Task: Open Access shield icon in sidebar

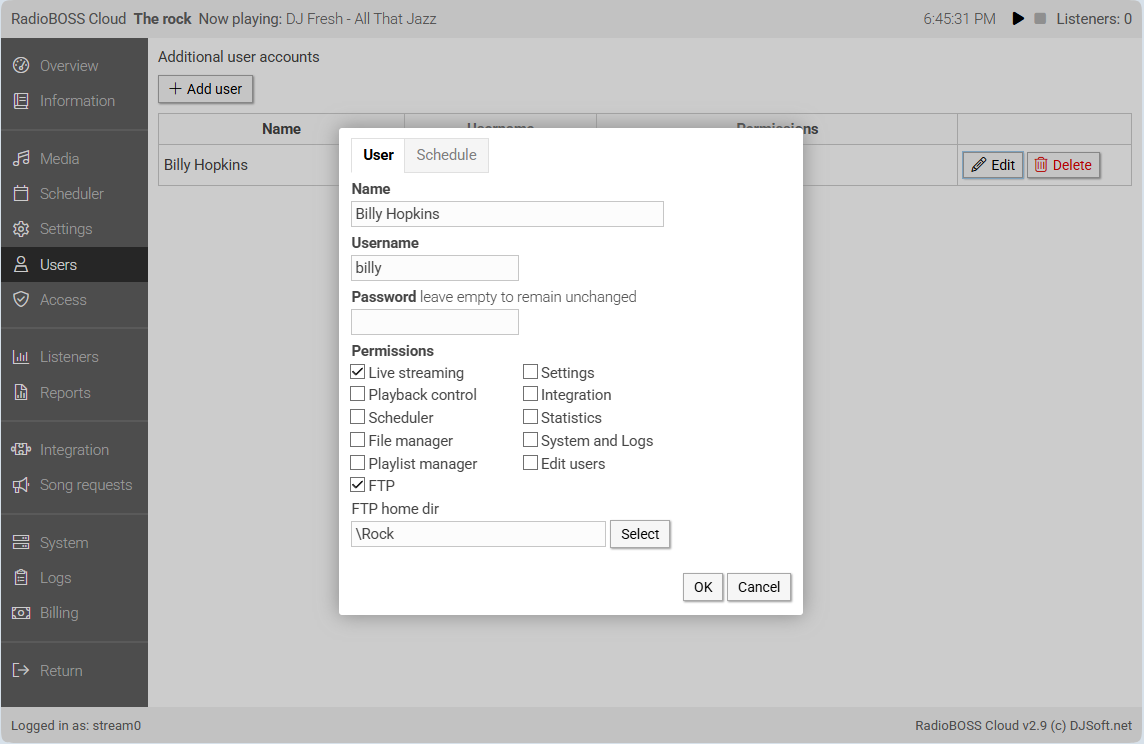Action: point(21,300)
